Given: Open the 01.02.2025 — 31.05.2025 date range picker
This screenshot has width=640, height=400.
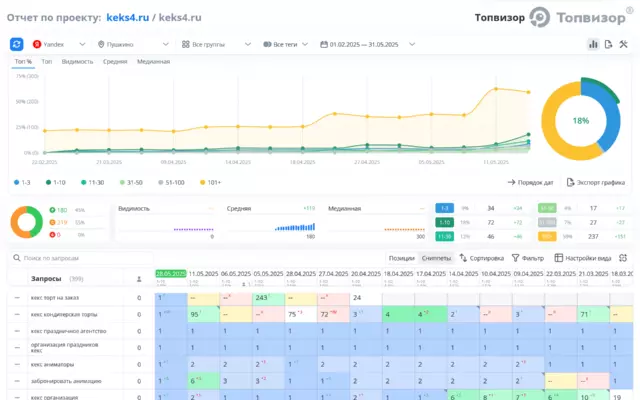Looking at the screenshot, I should click(367, 44).
